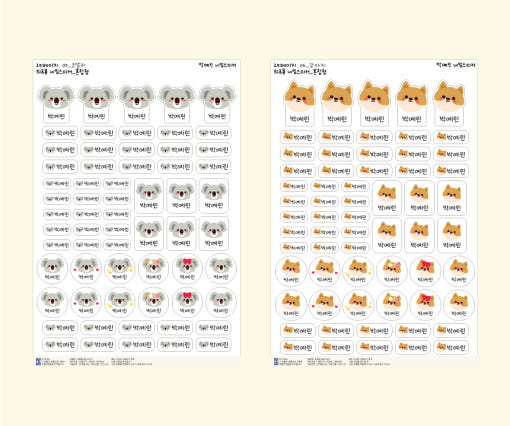Click the top-right name label on the fox sheet
Image resolution: width=510 pixels, height=426 pixels.
click(x=456, y=65)
